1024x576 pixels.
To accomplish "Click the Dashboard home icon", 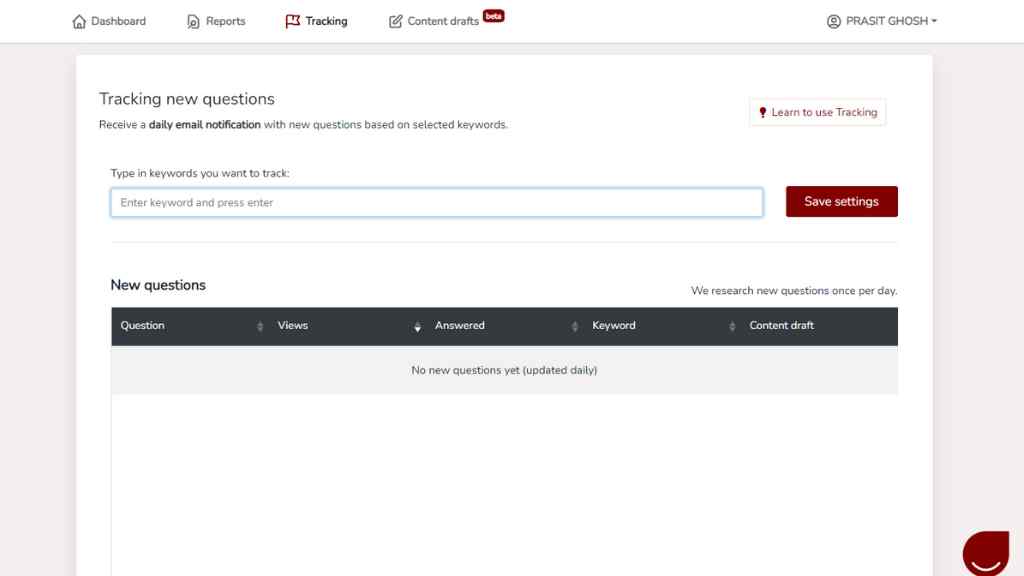I will 79,22.
